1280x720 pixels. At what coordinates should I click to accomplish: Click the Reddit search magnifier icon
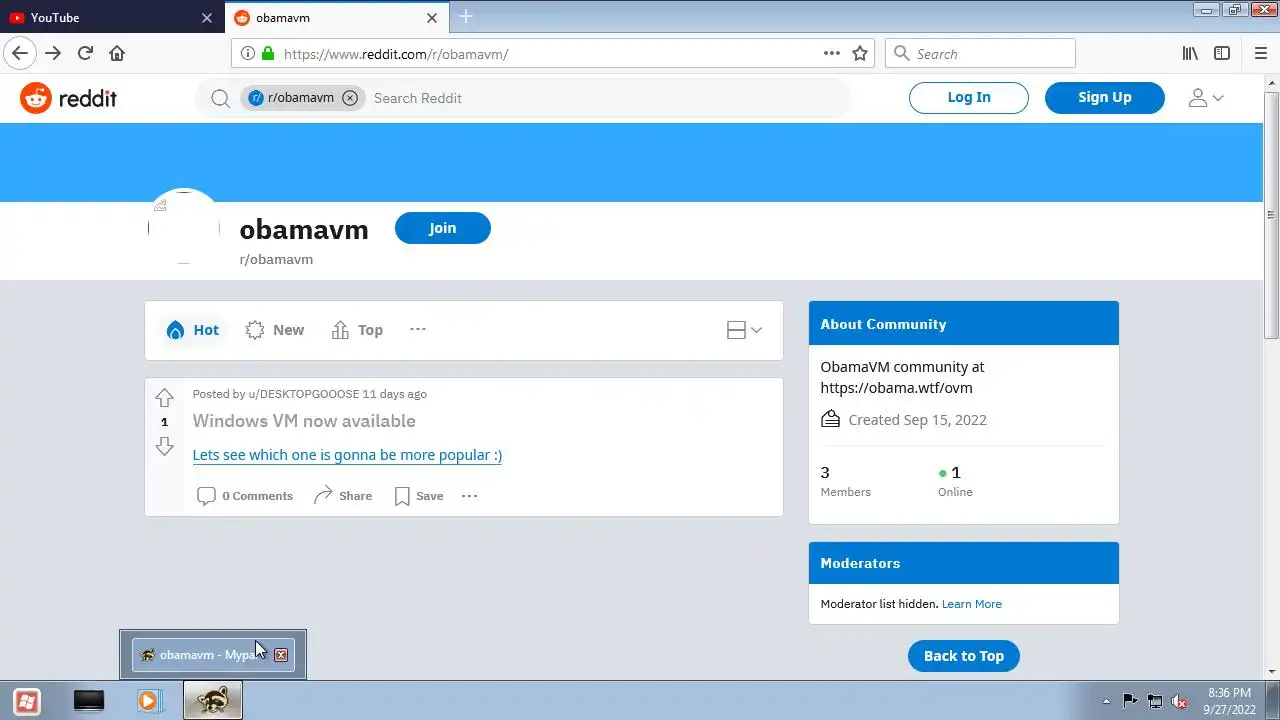coord(220,98)
